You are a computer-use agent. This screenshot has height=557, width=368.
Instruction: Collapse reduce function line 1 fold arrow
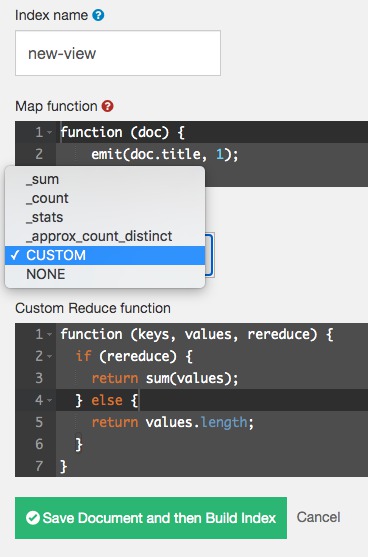49,334
